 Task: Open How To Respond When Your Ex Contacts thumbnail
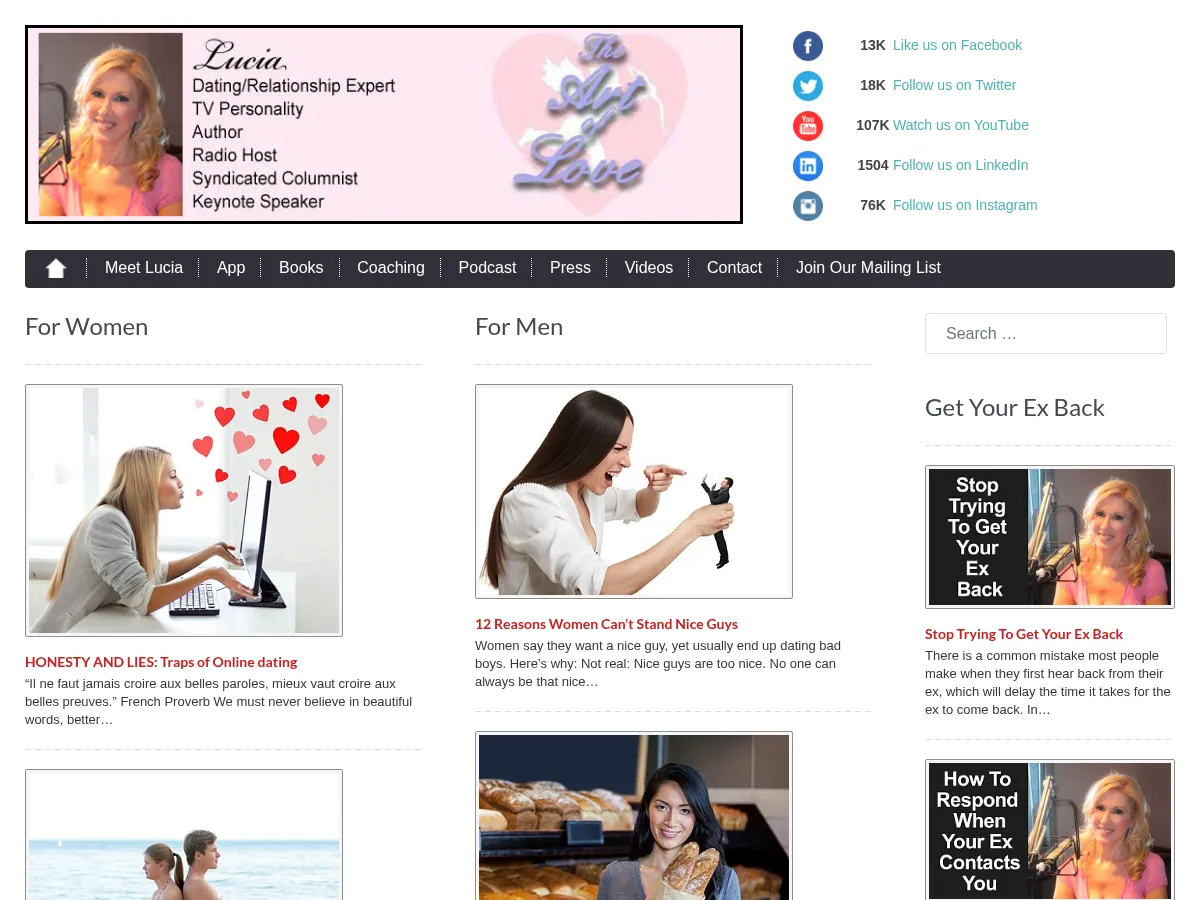(x=1050, y=830)
